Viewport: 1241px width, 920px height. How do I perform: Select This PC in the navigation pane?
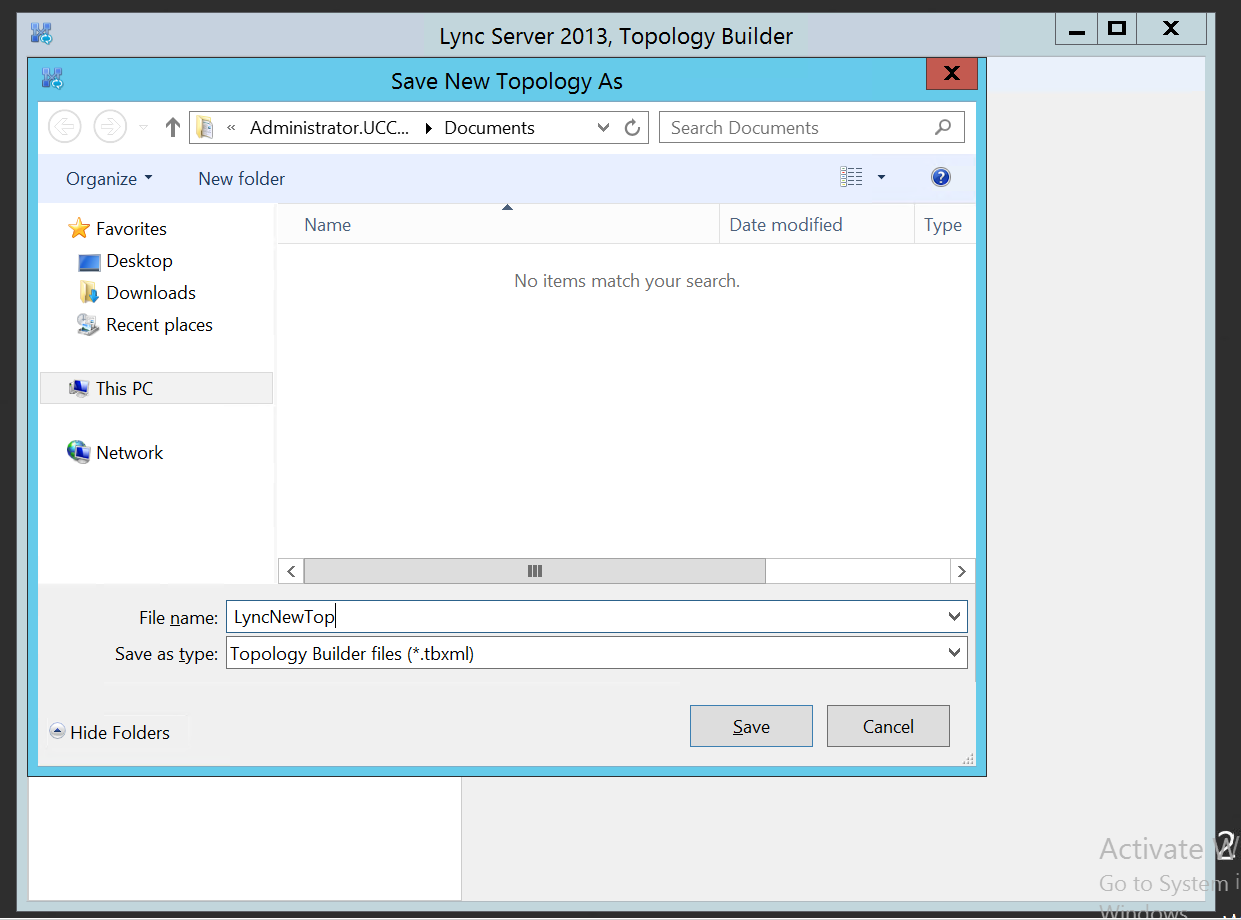(156, 388)
